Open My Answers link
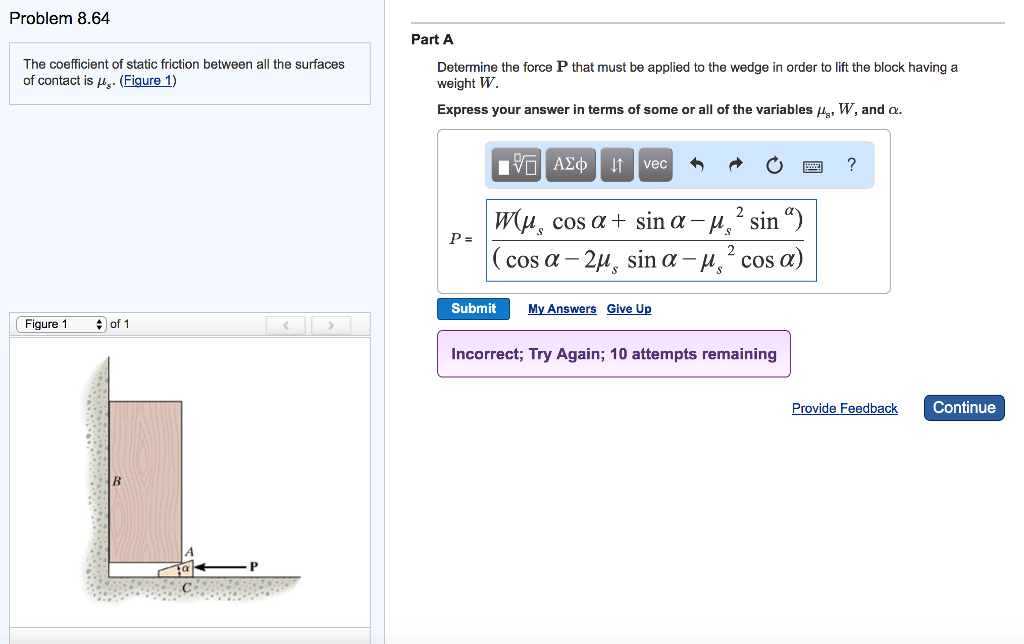 562,308
